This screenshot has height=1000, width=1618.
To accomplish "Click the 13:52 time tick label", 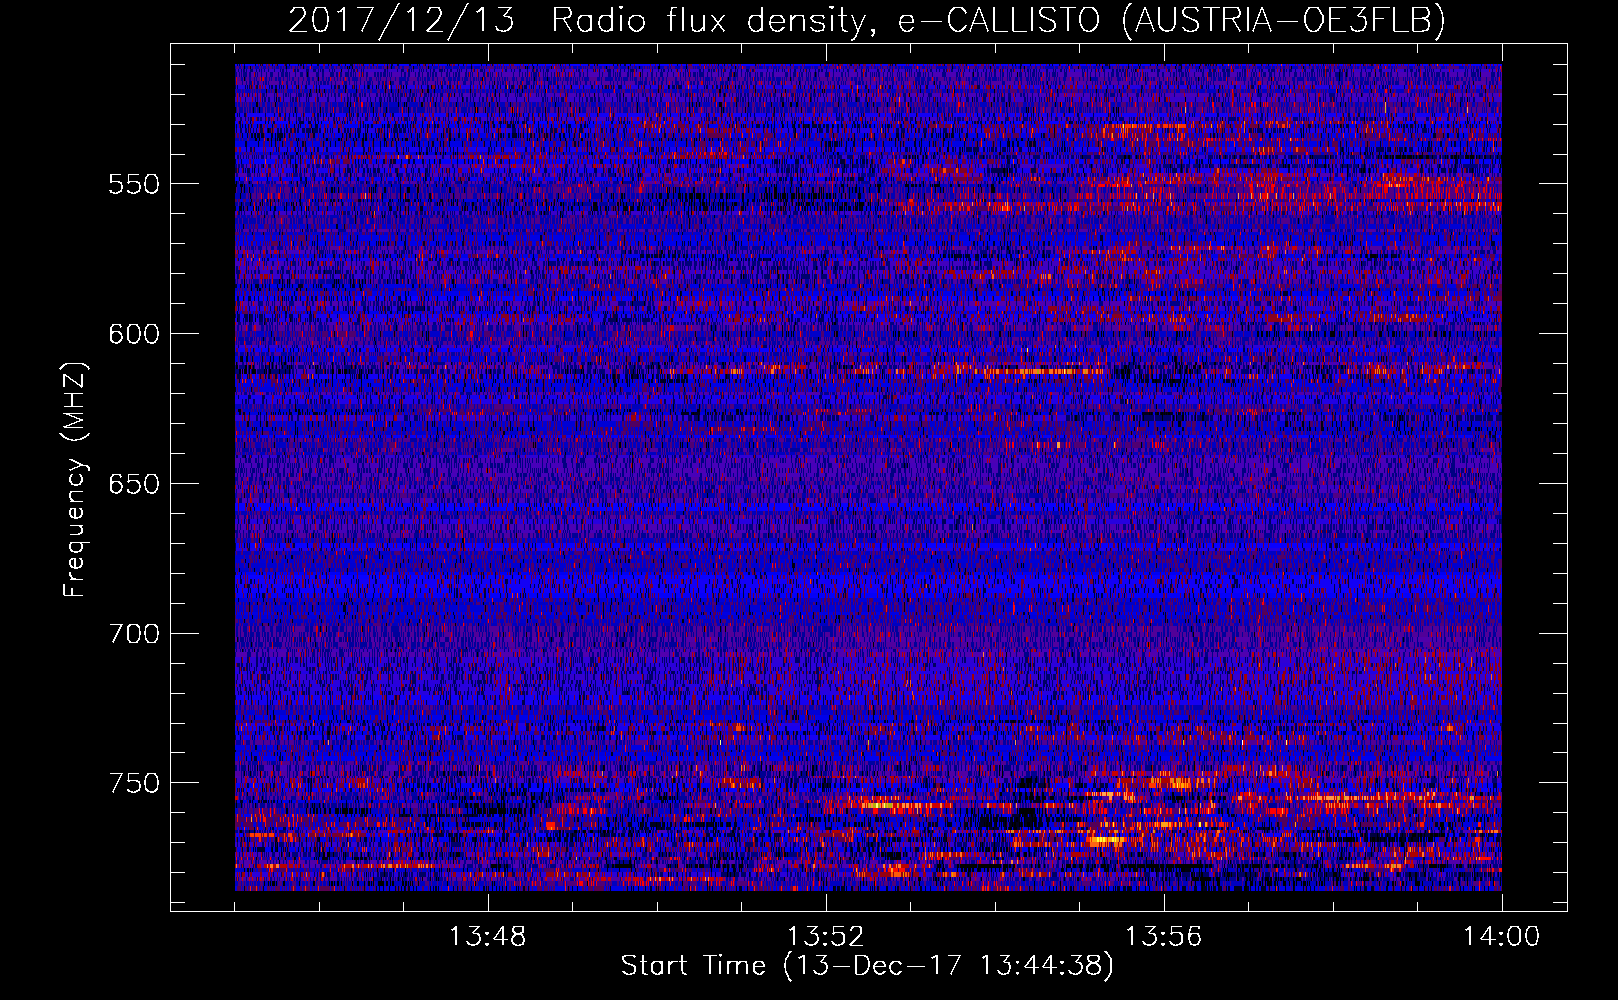I will click(x=825, y=937).
